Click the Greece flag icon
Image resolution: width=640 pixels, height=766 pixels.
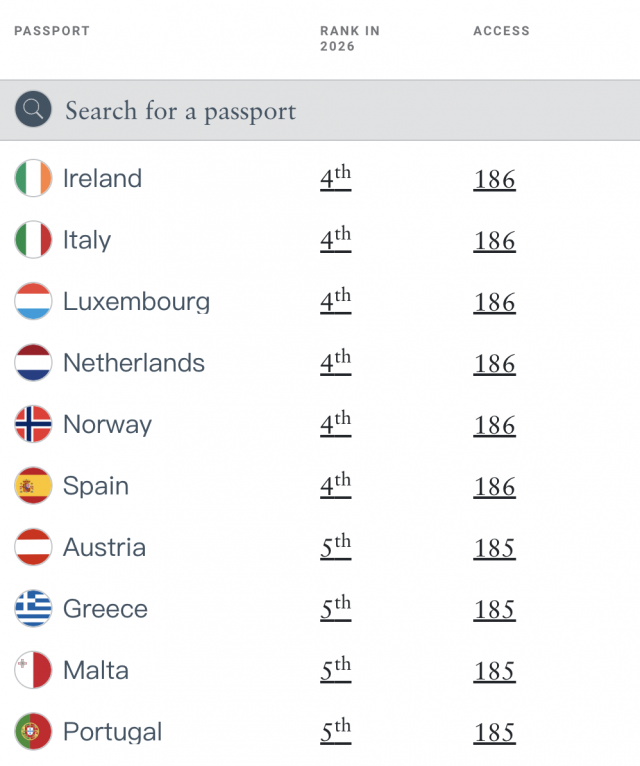point(33,609)
